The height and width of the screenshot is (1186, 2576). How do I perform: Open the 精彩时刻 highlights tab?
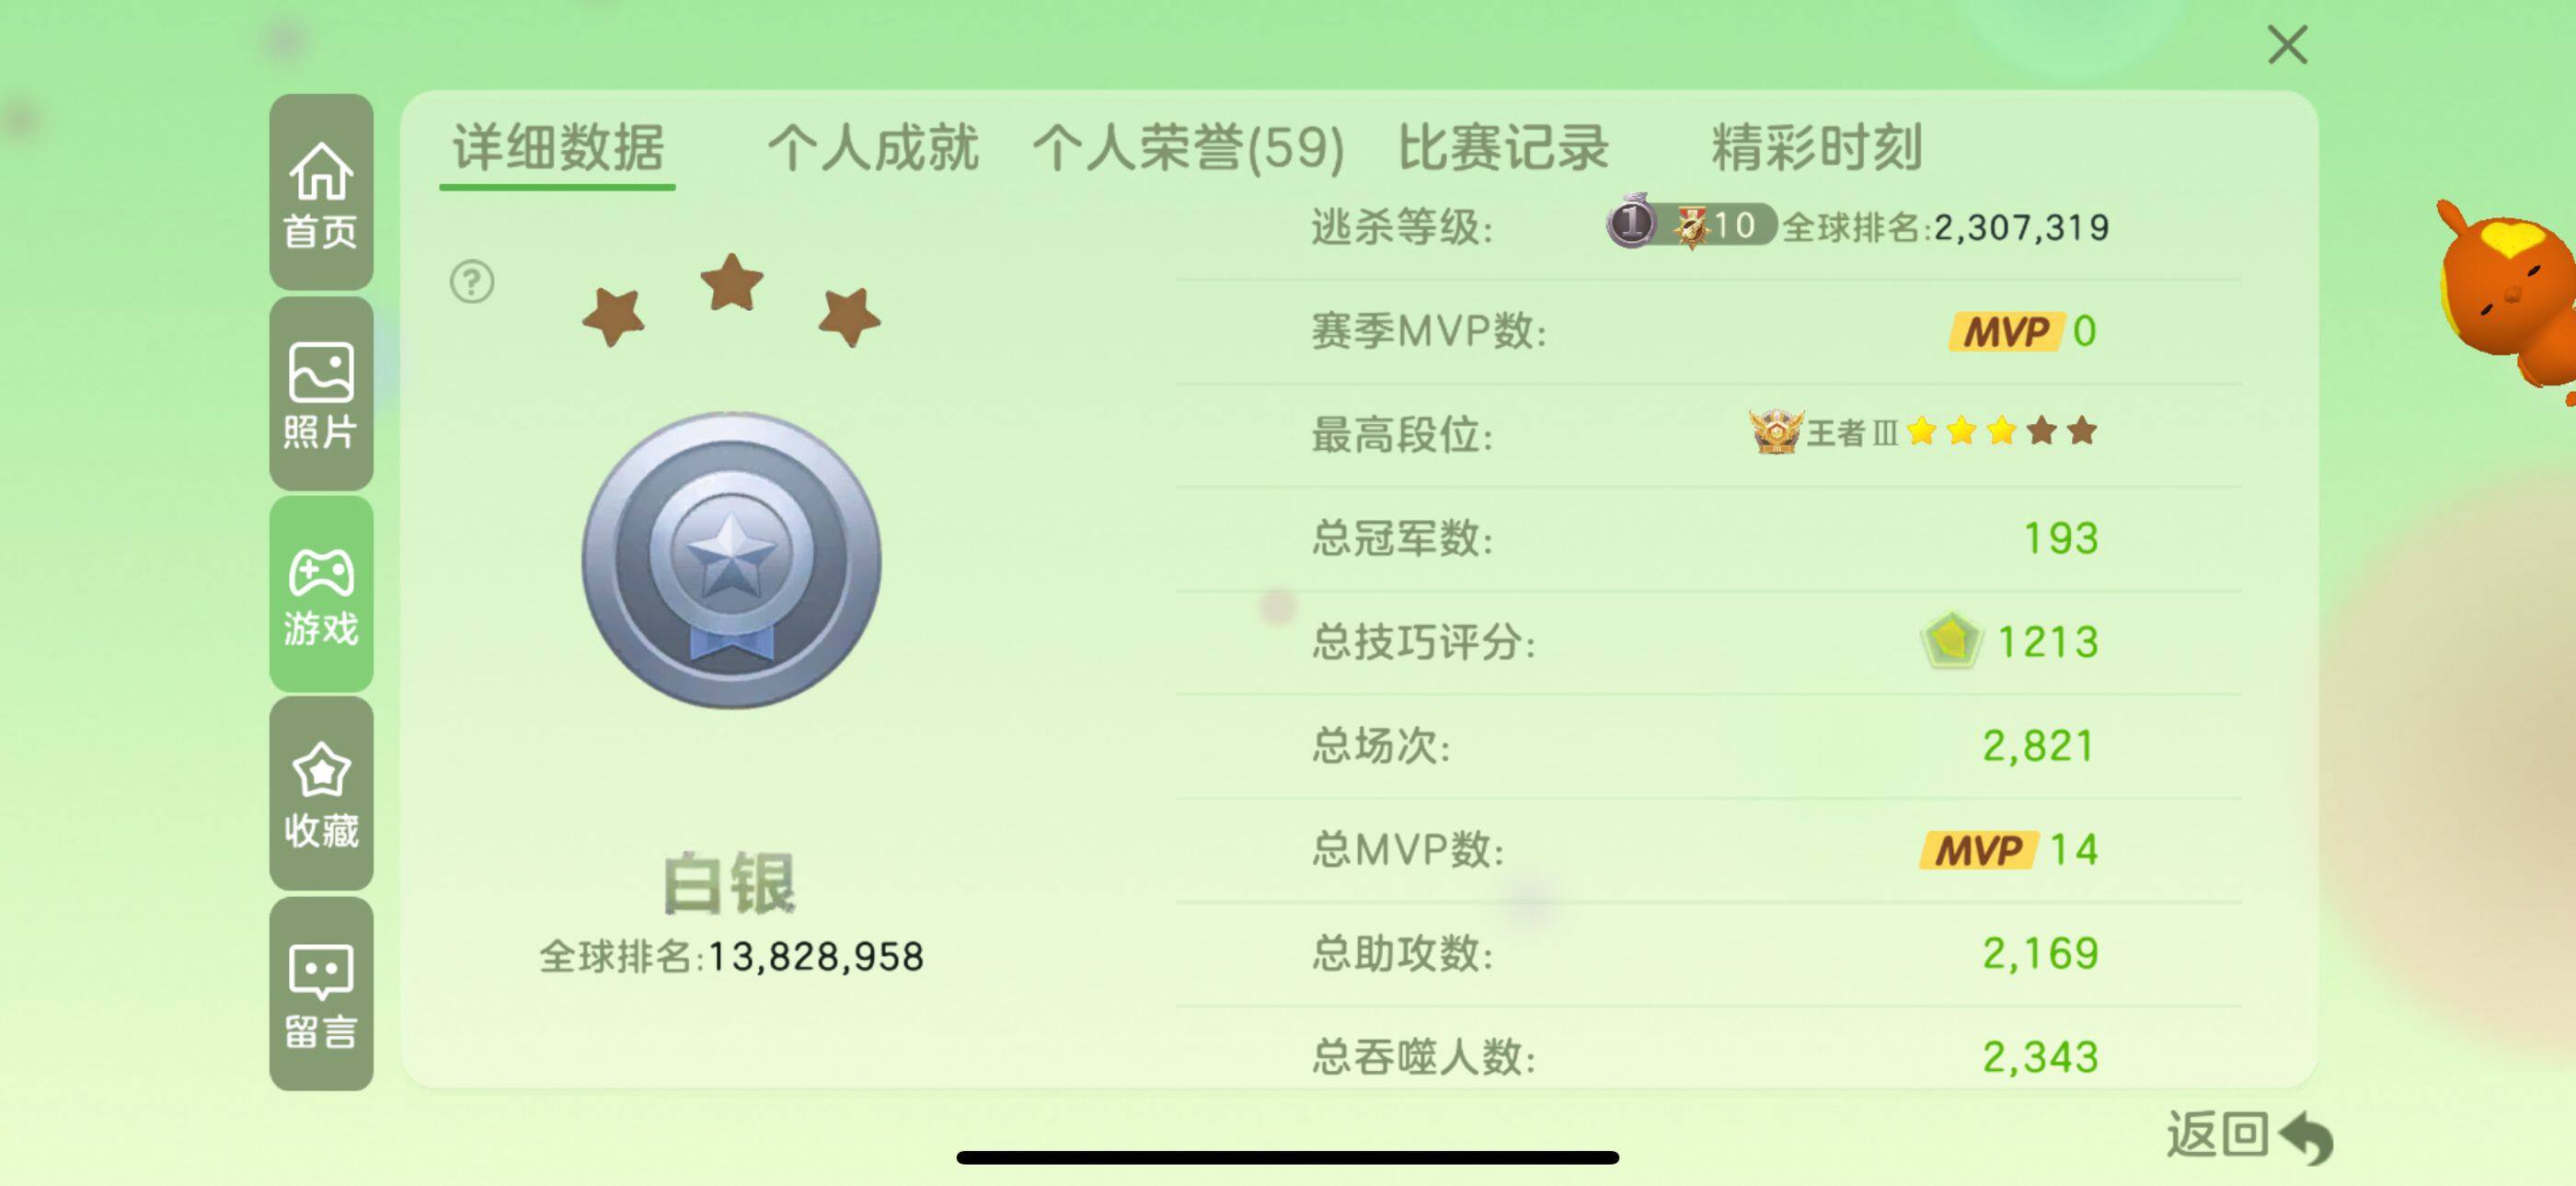1817,148
